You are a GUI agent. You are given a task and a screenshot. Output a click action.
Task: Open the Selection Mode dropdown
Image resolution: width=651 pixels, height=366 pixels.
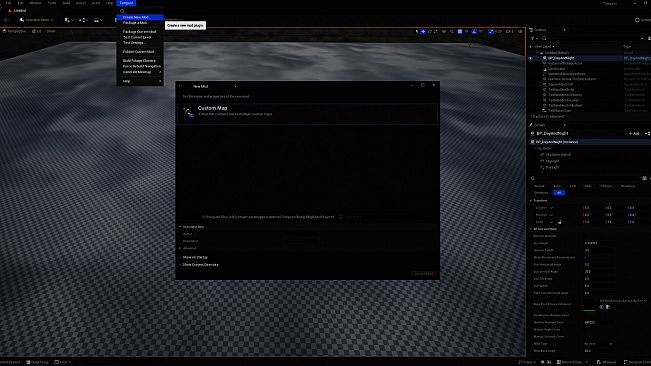pyautogui.click(x=37, y=20)
